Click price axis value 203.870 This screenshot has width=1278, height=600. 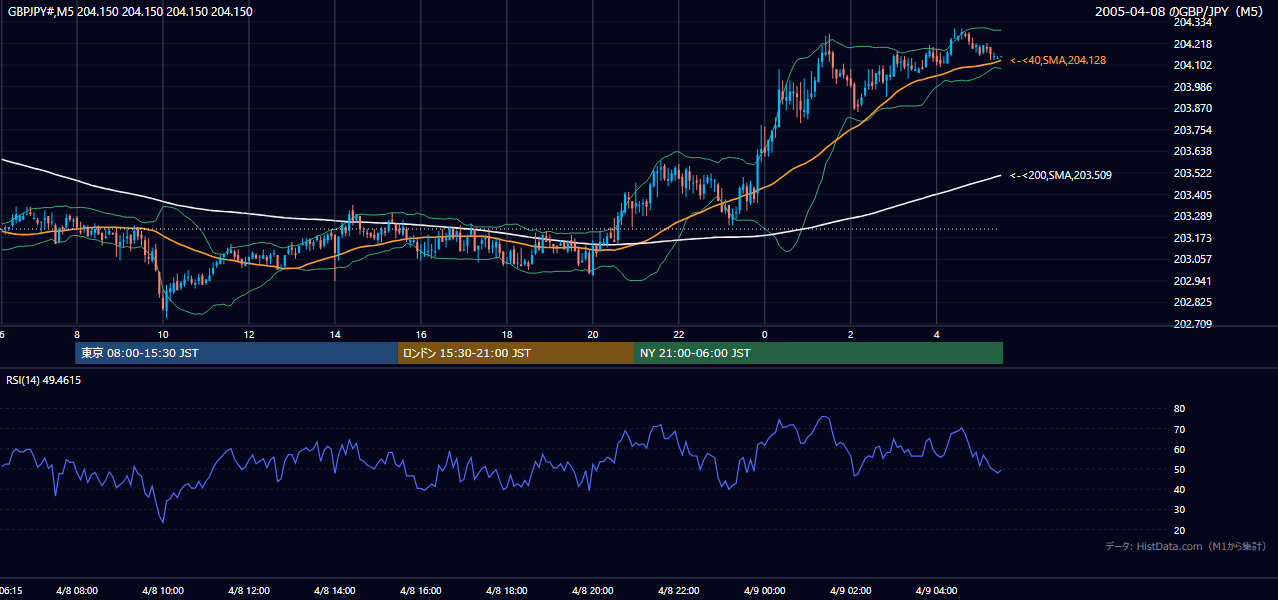1193,108
